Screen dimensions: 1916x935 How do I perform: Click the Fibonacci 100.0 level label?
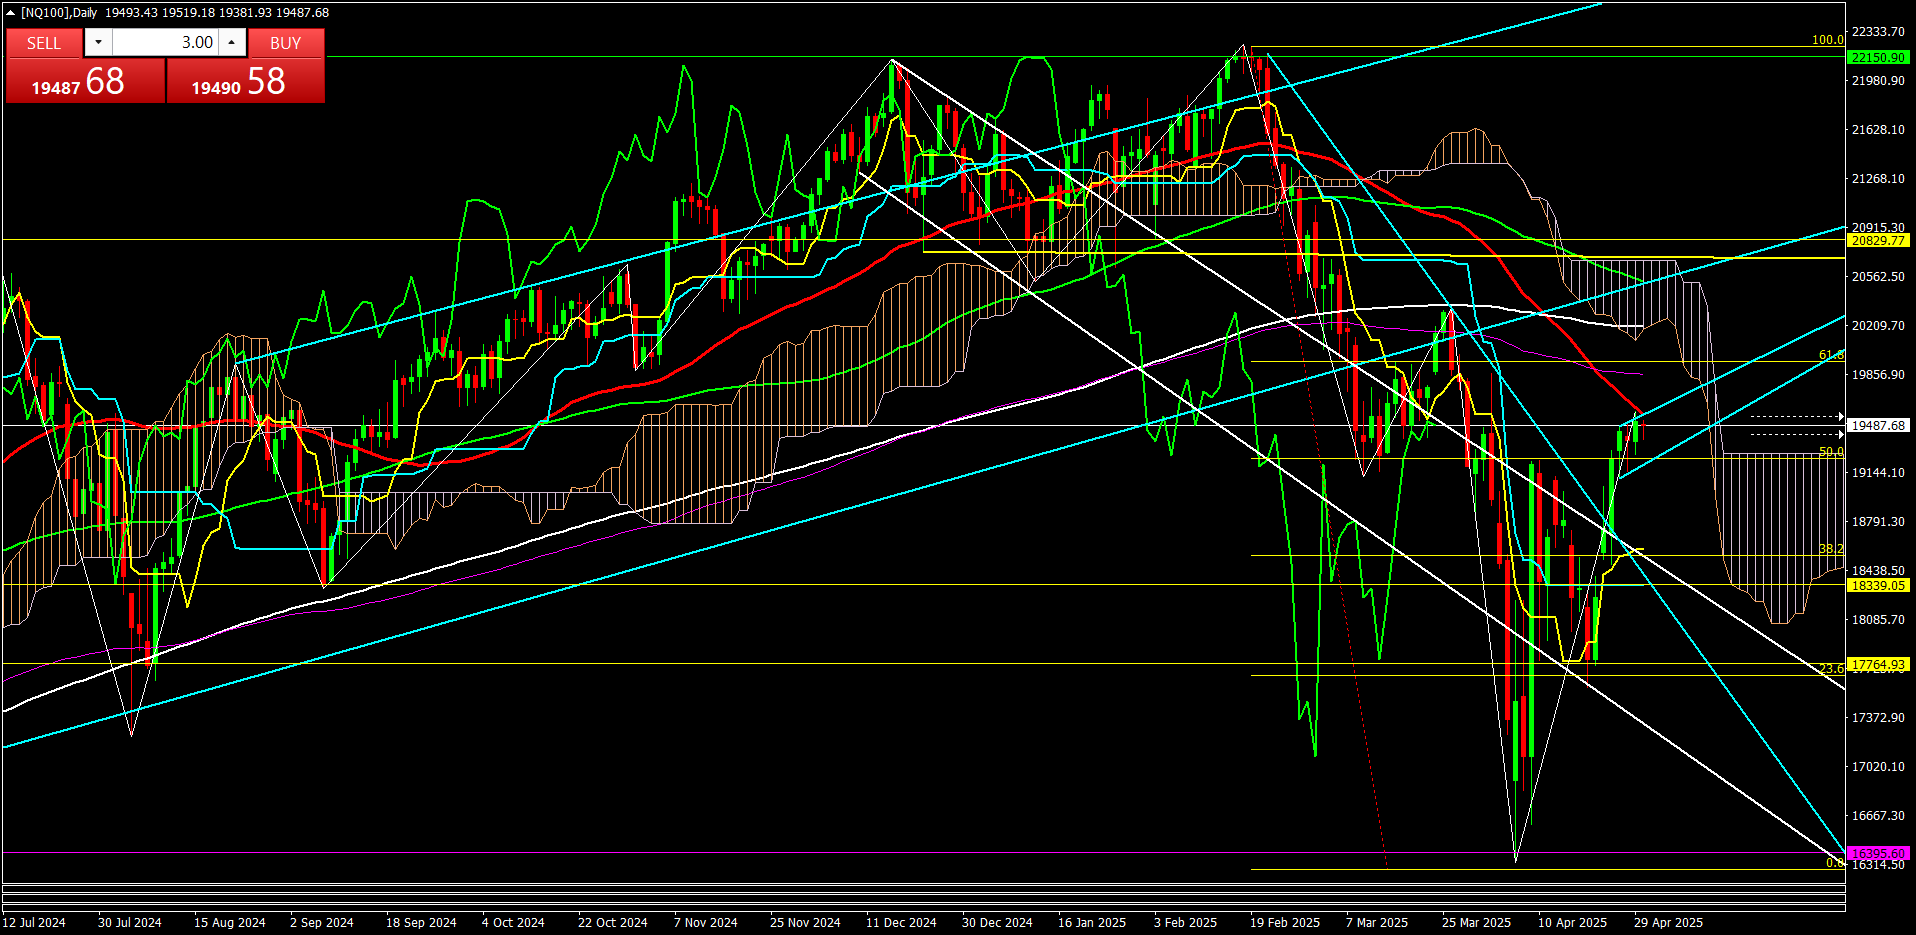tap(1827, 40)
